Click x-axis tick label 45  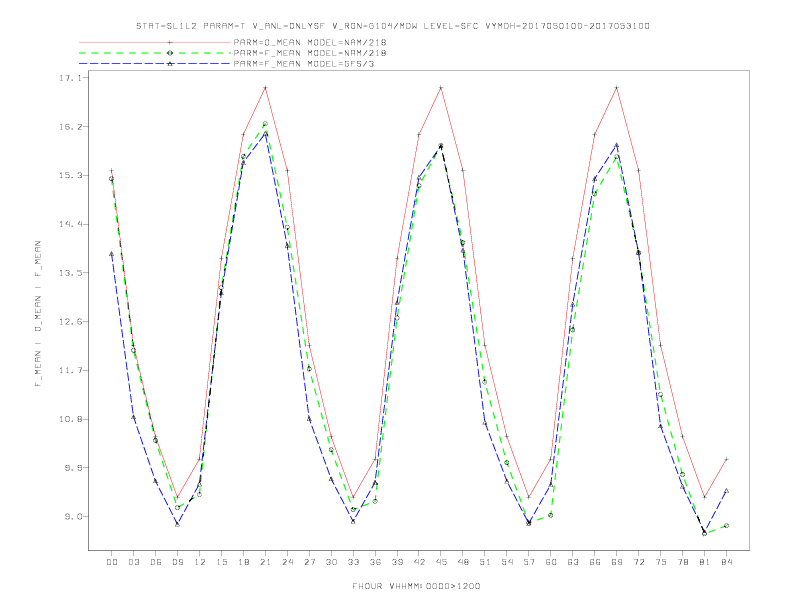(x=441, y=562)
